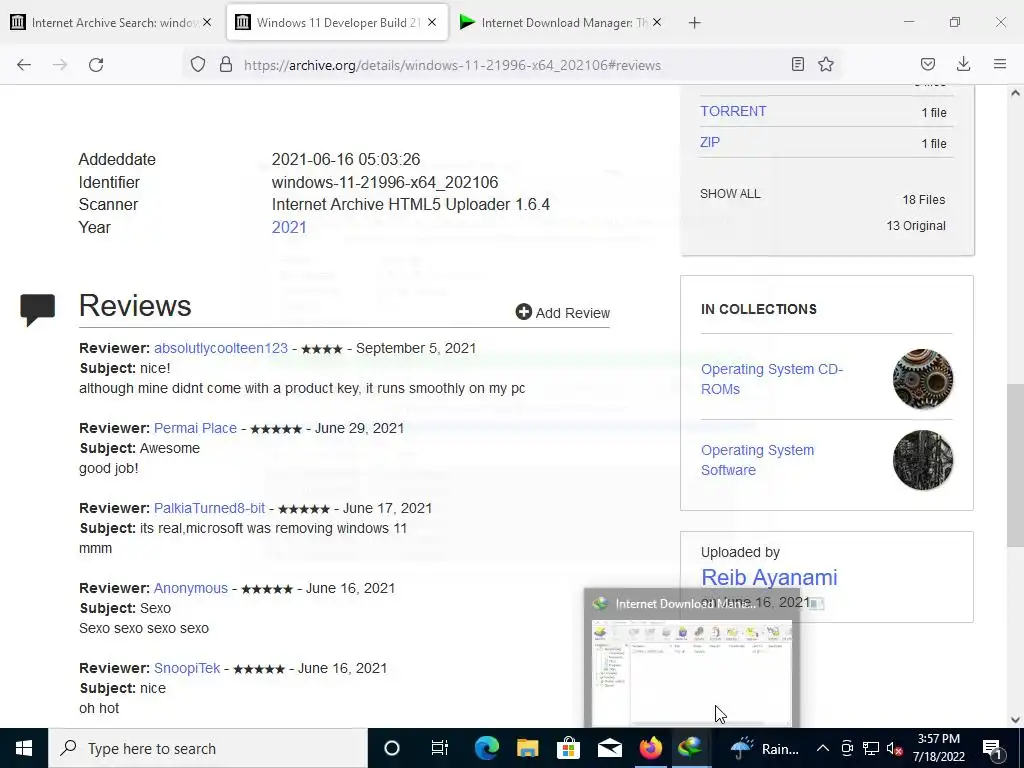Reload the page with the refresh icon
Image resolution: width=1024 pixels, height=768 pixels.
[96, 65]
